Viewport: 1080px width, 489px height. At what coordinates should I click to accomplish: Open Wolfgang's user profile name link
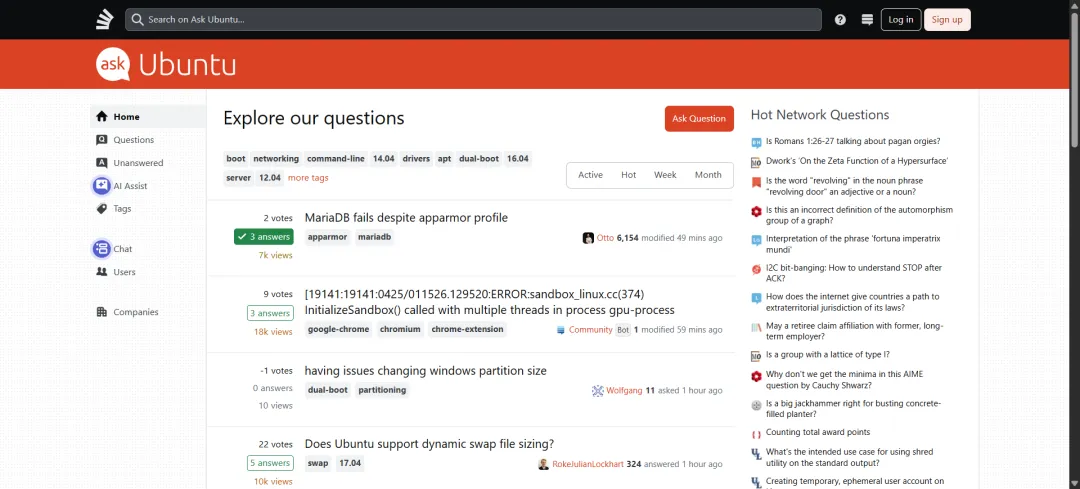(624, 391)
